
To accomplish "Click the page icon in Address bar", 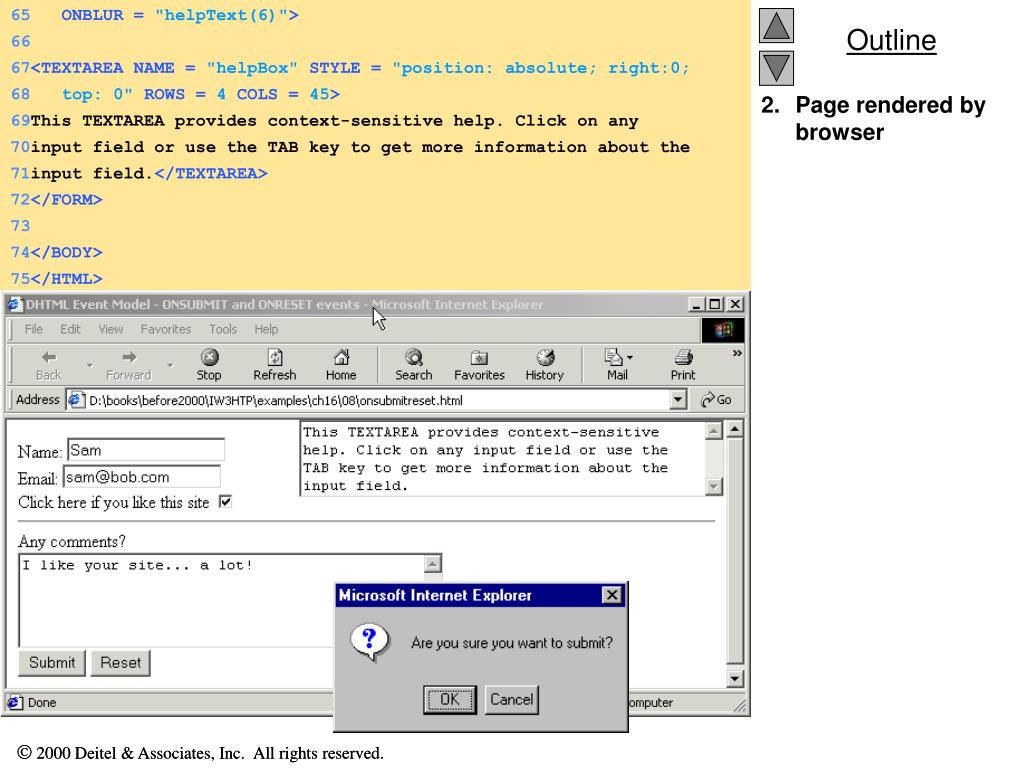I will coord(76,400).
